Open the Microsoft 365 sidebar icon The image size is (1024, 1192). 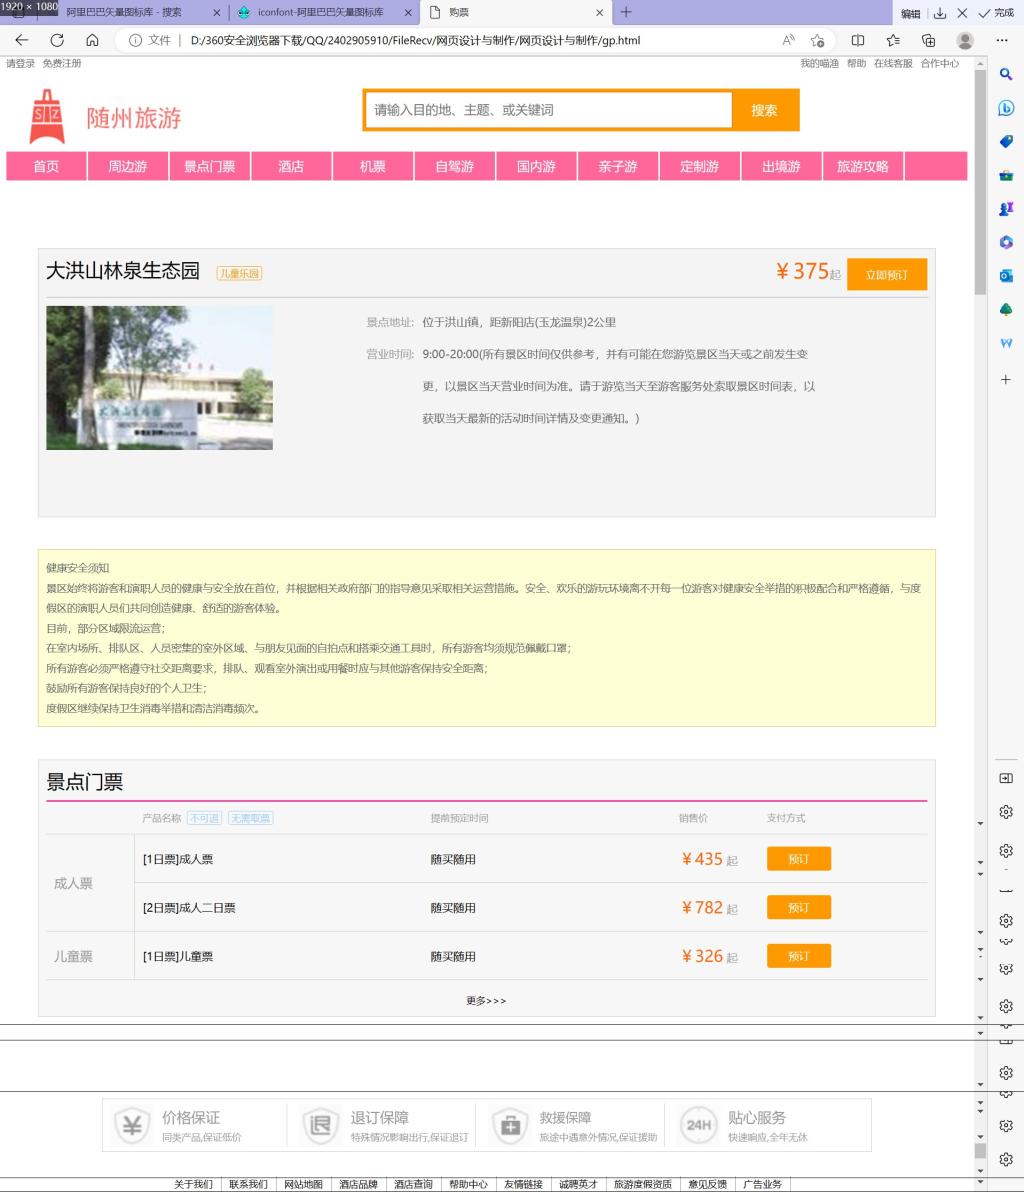point(1006,242)
